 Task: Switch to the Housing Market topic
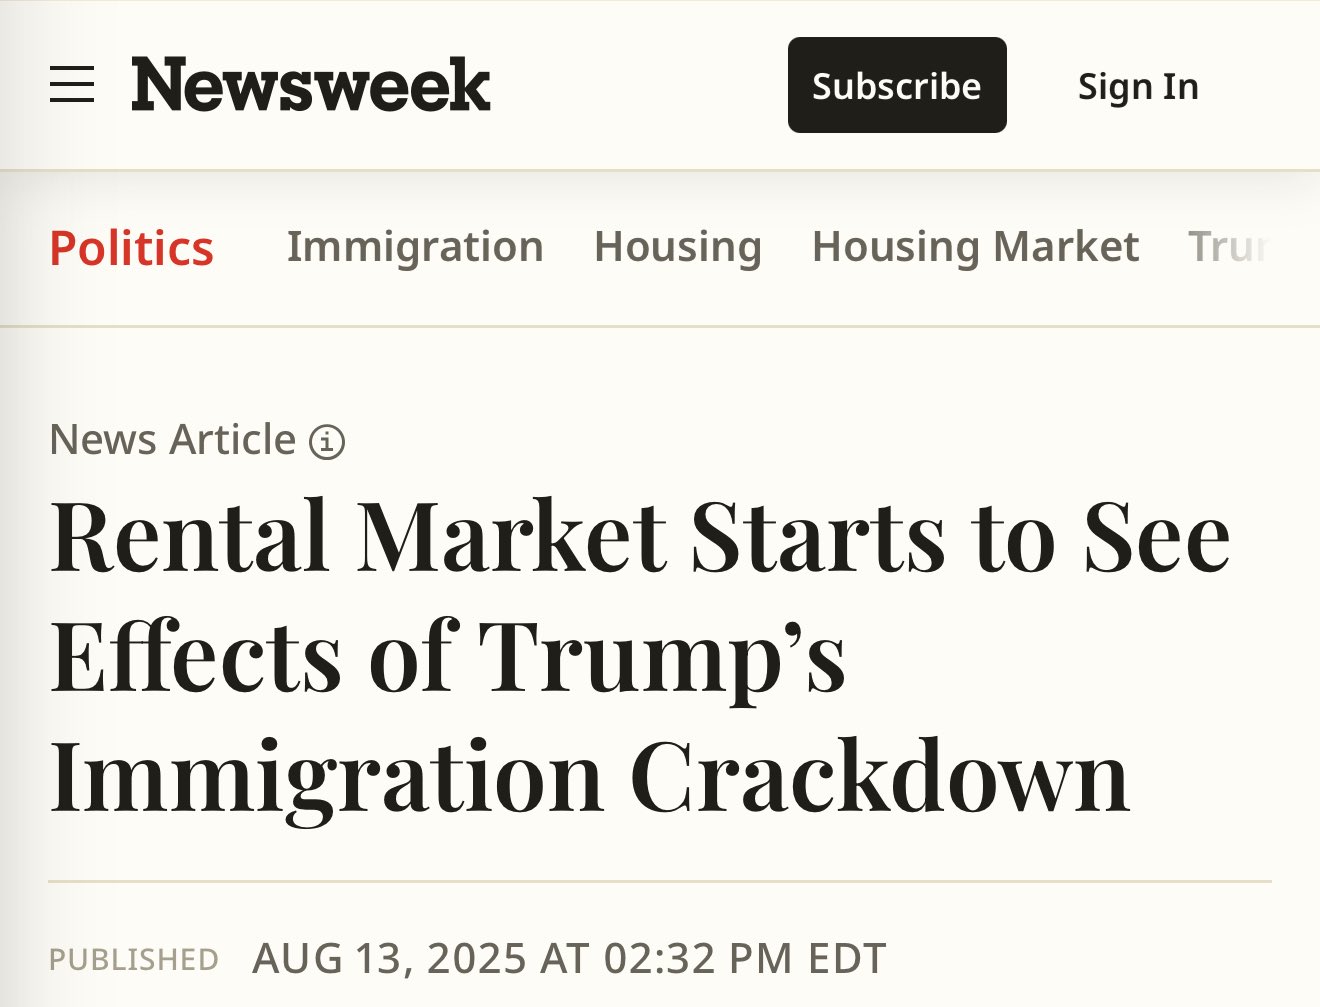(x=975, y=247)
